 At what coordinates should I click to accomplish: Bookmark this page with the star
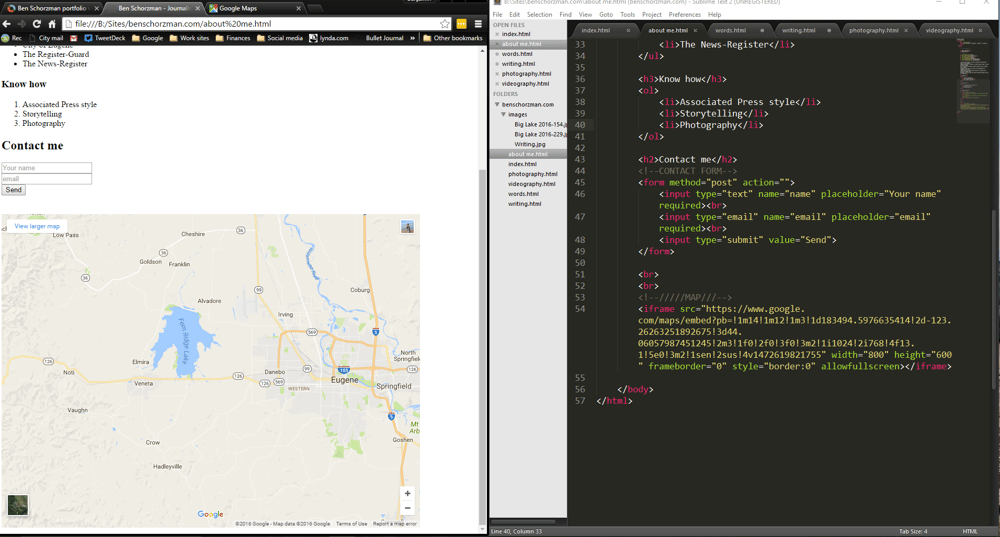445,24
